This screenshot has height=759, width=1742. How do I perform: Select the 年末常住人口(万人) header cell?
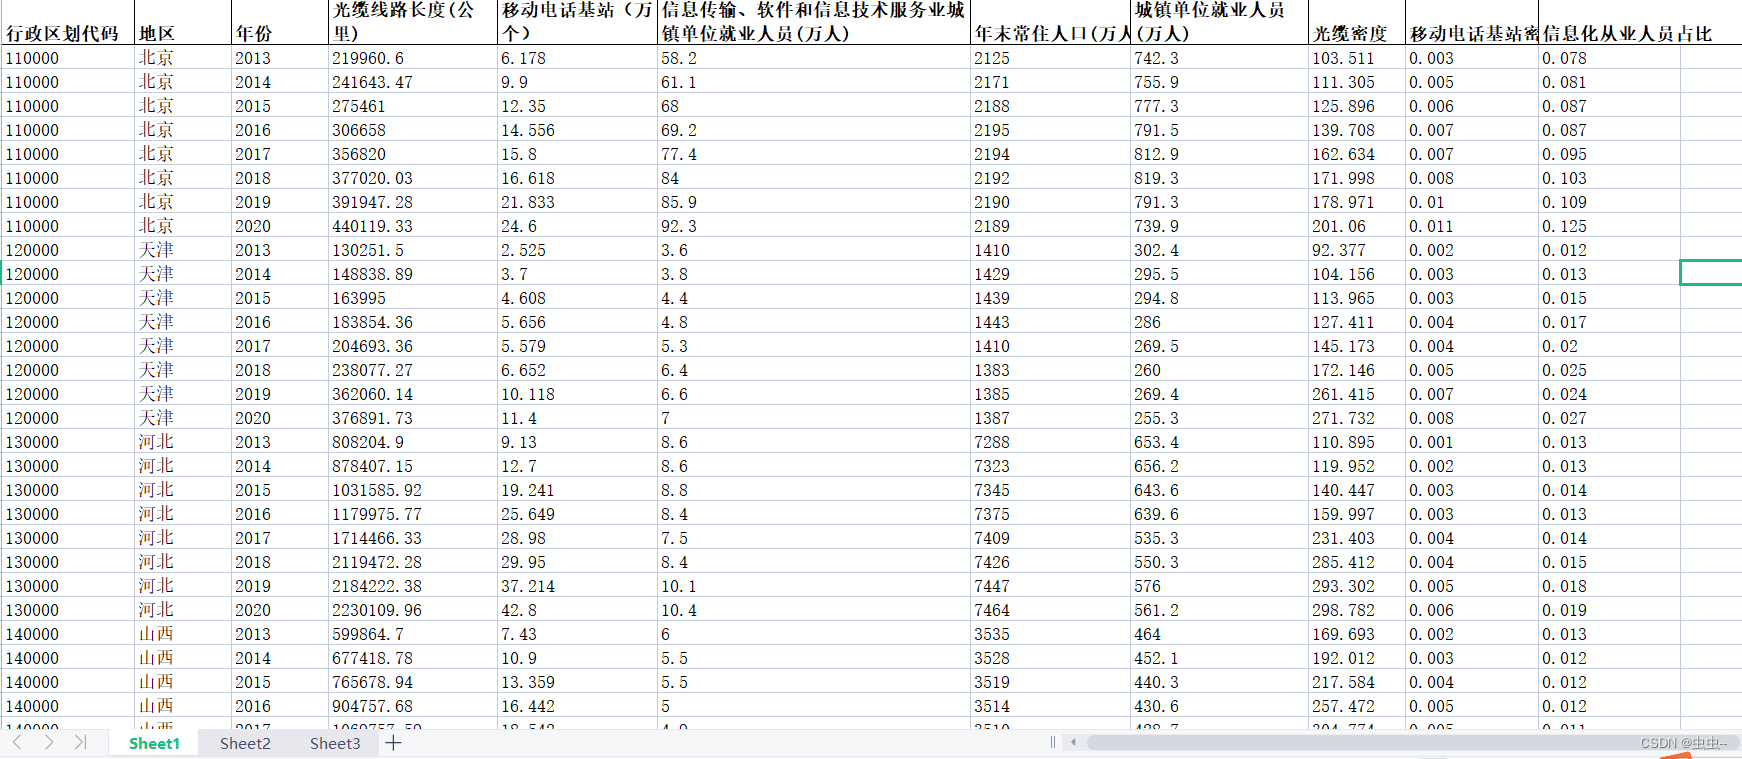tap(1051, 22)
